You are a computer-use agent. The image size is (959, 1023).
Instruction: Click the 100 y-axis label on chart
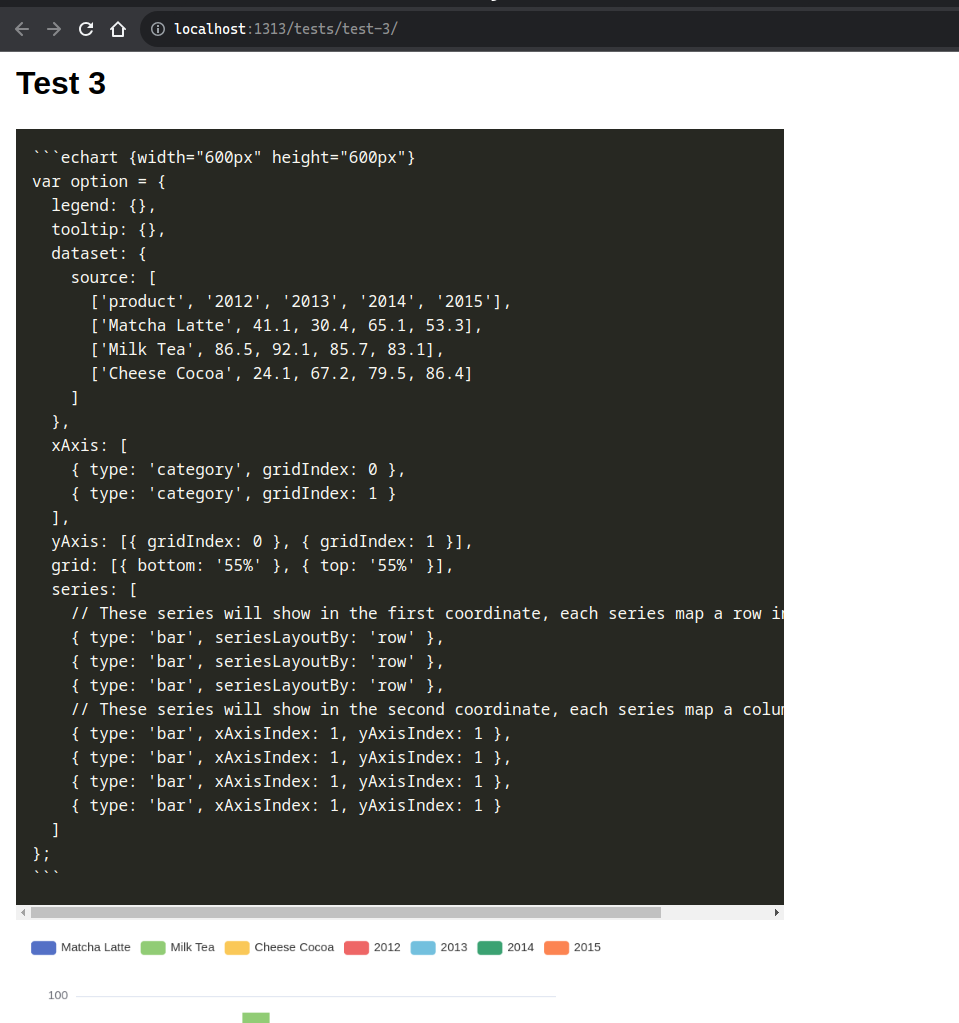coord(58,996)
